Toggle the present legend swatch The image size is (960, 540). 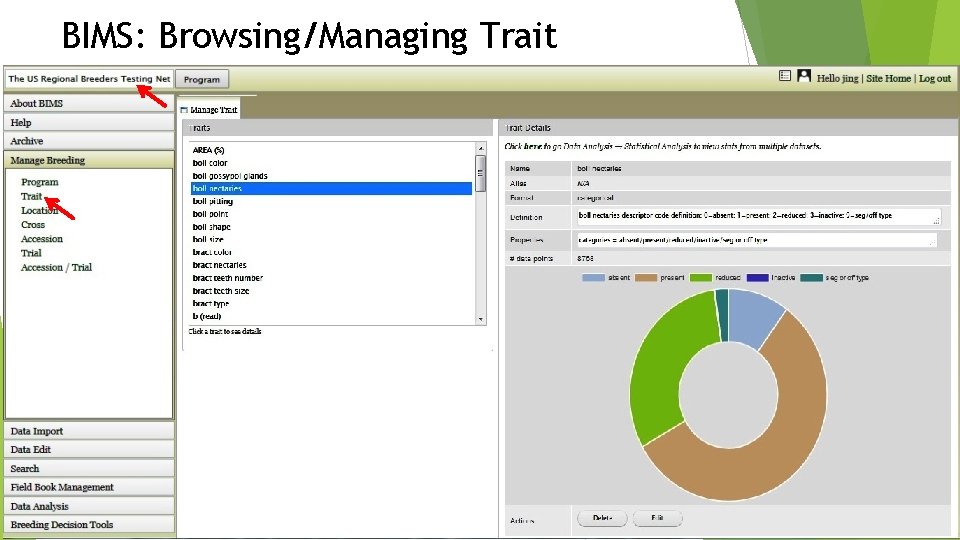point(646,277)
